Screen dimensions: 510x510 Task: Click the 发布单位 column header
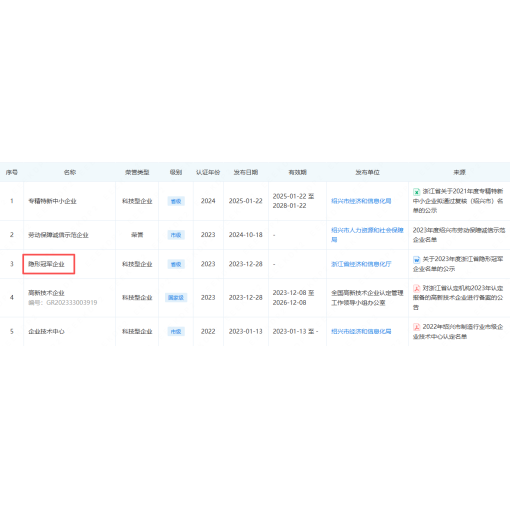pyautogui.click(x=367, y=172)
